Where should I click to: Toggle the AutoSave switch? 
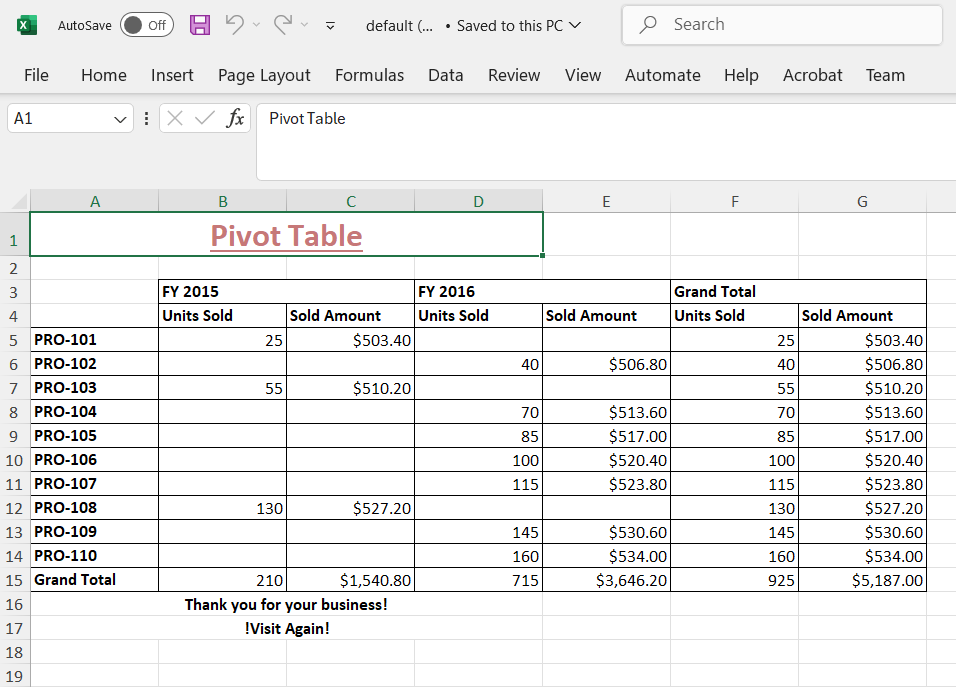[x=146, y=25]
